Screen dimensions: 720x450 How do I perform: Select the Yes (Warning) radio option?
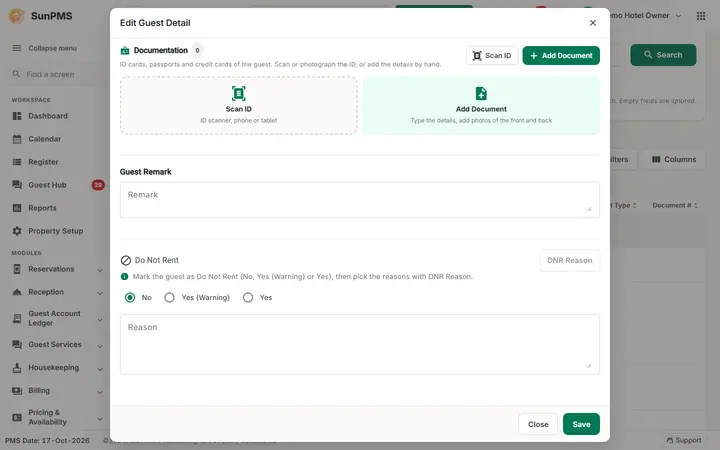click(169, 298)
